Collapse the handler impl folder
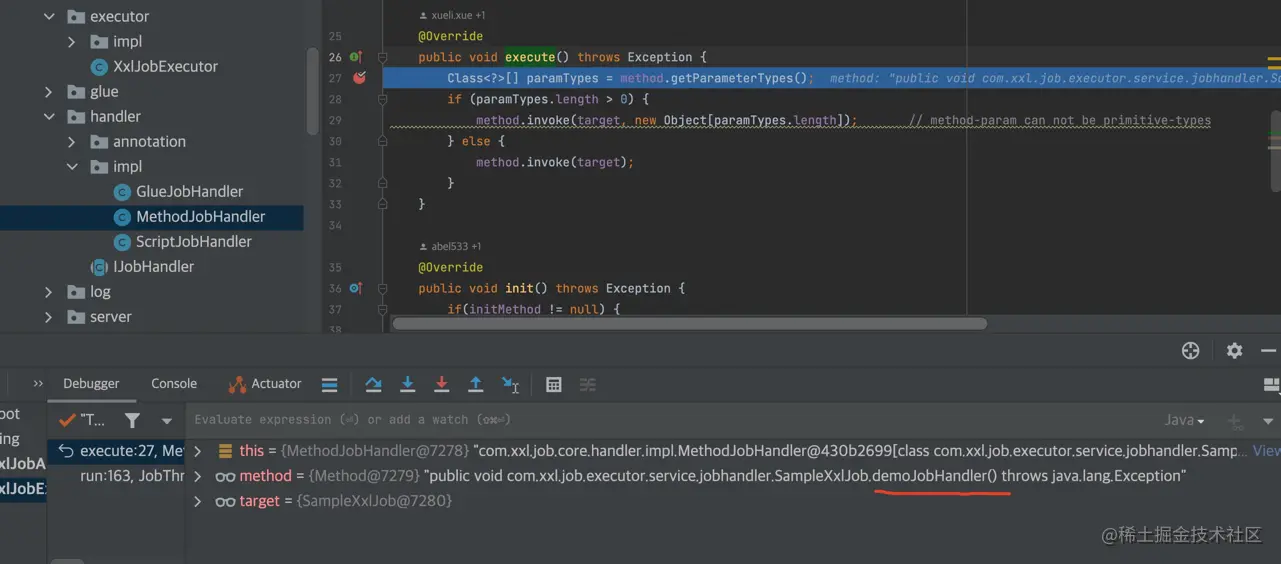Viewport: 1281px width, 564px height. click(72, 167)
